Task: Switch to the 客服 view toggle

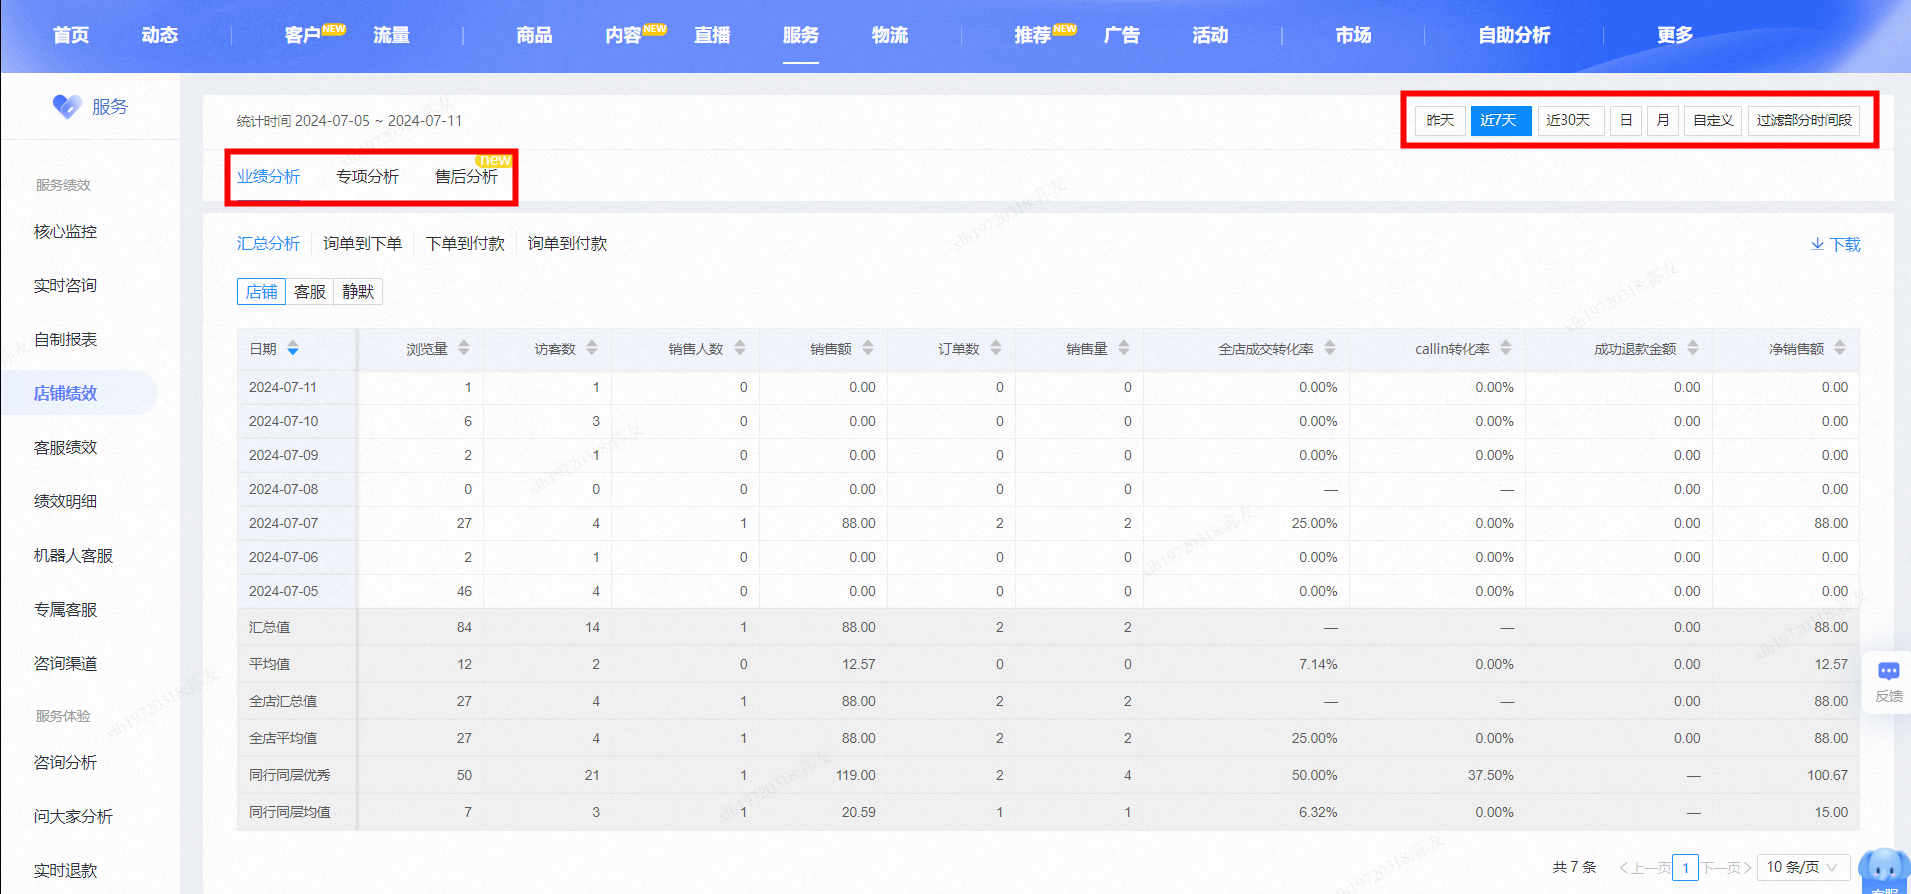Action: click(x=310, y=291)
